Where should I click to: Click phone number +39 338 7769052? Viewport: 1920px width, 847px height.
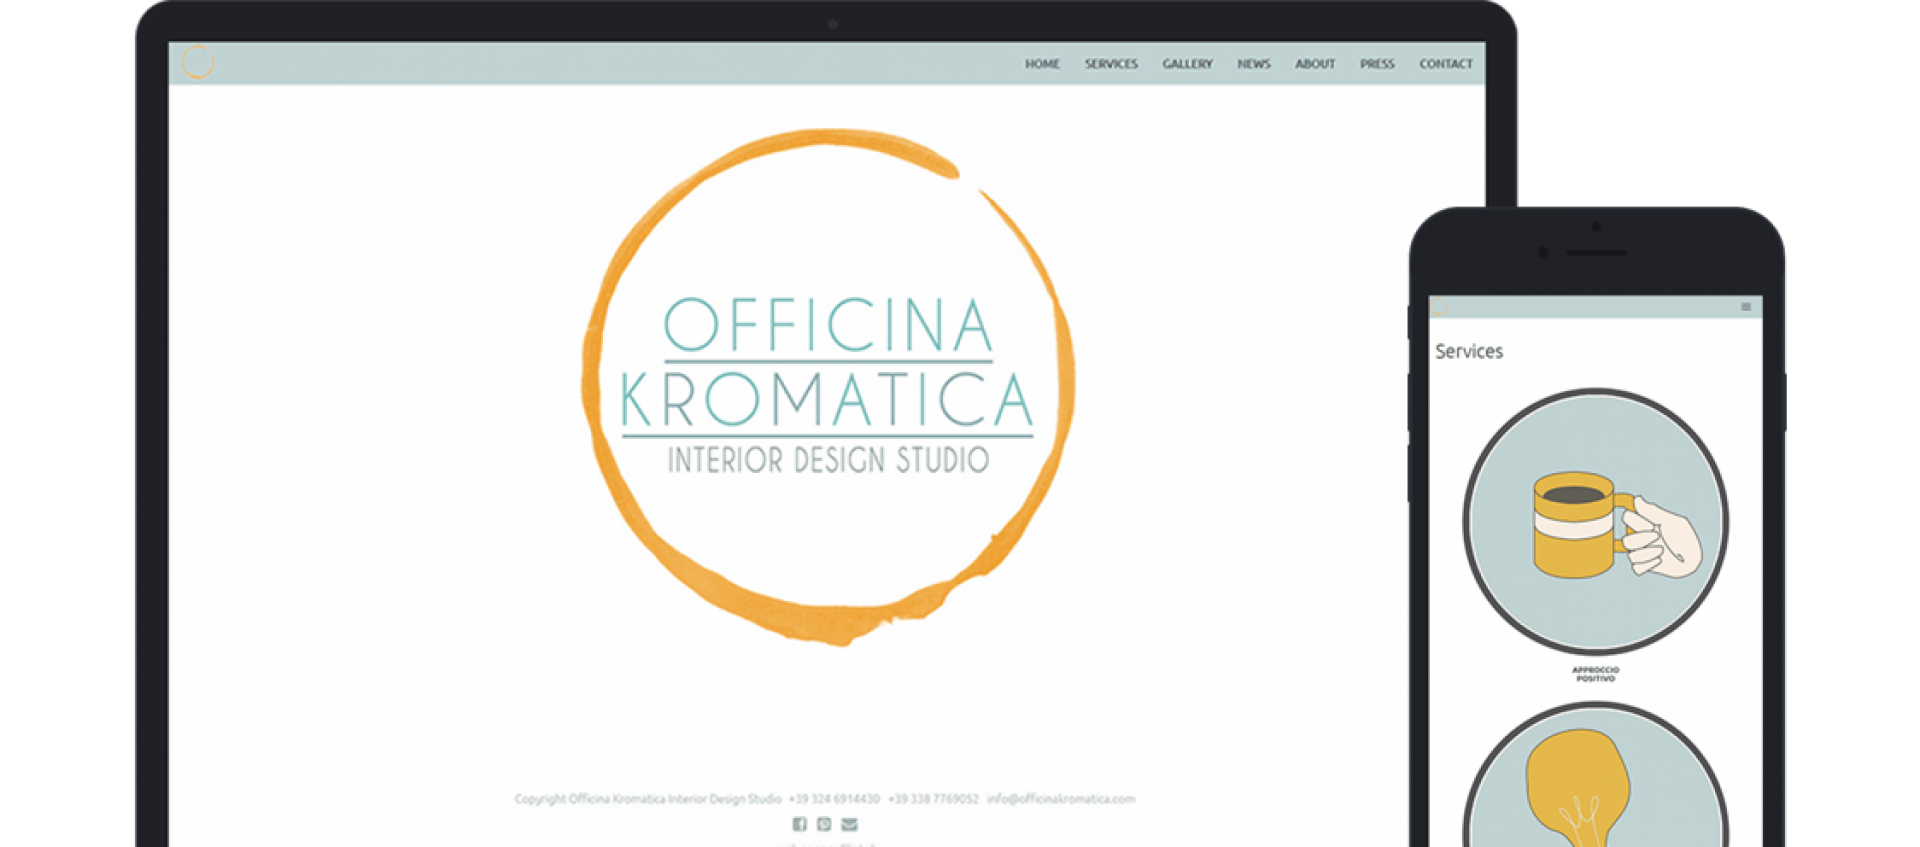click(933, 799)
